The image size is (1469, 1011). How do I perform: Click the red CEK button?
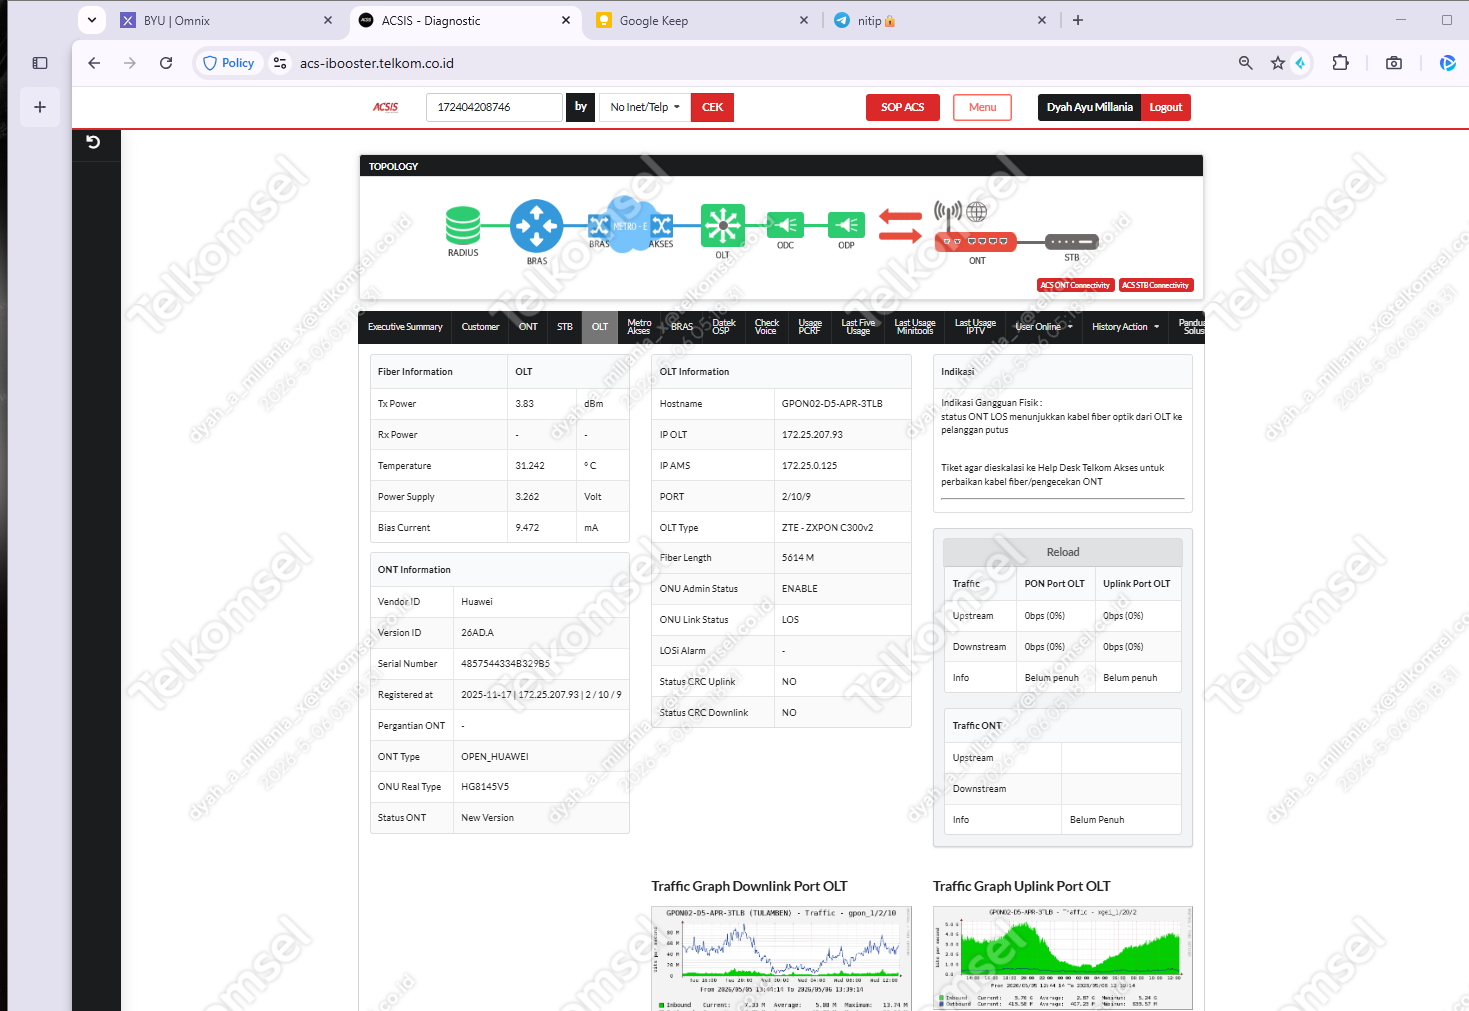click(x=713, y=107)
